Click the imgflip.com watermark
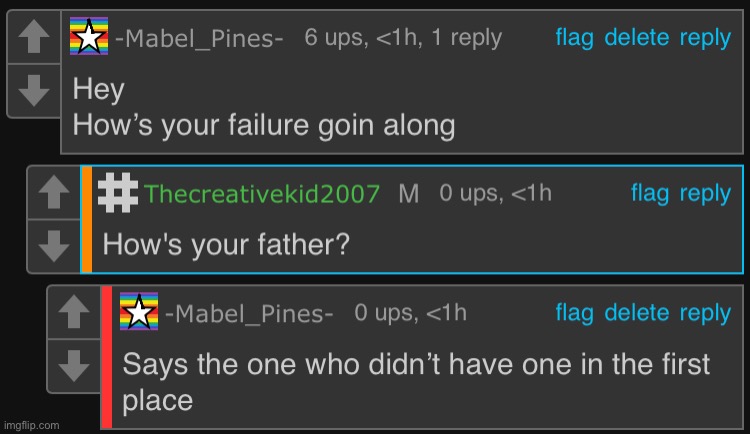750x434 pixels. click(32, 425)
